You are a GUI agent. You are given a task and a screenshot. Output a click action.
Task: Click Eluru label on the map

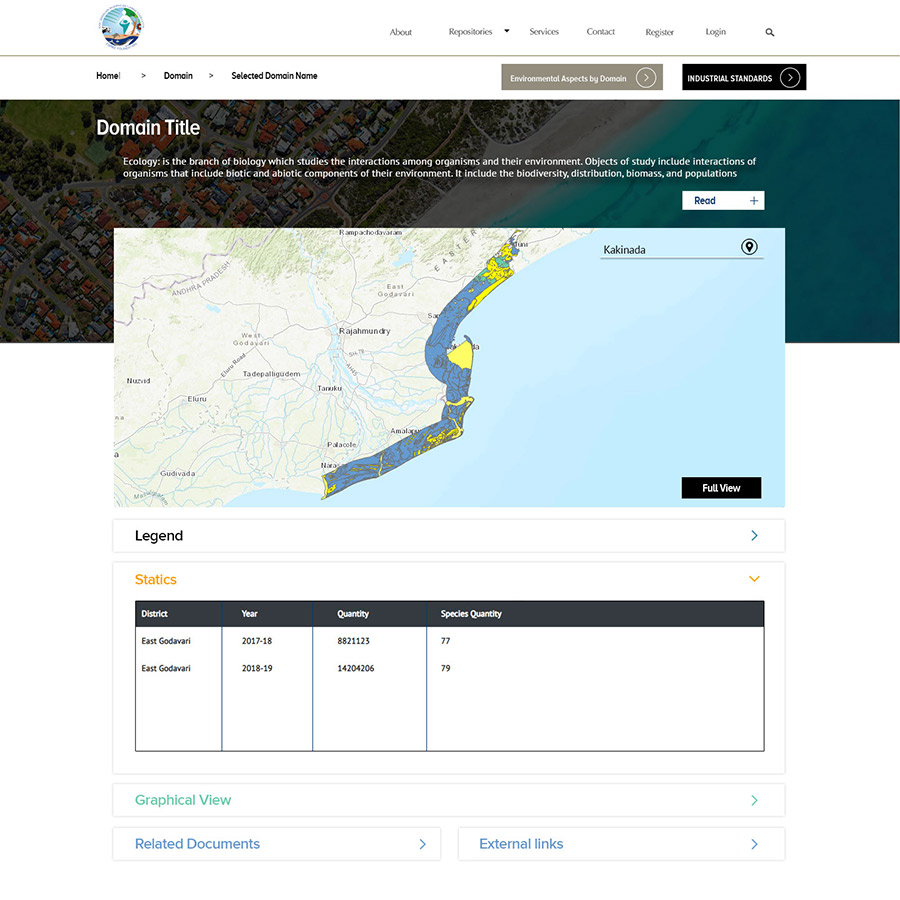[x=197, y=399]
